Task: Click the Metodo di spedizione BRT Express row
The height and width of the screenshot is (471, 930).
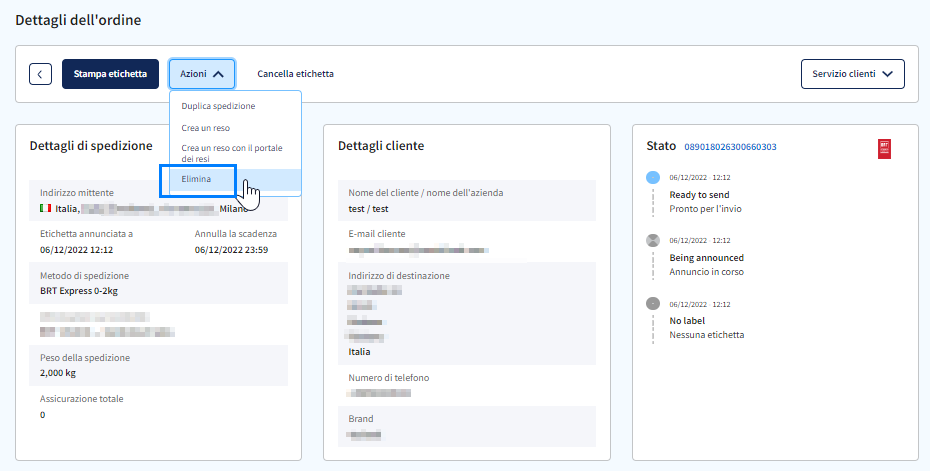Action: [x=158, y=283]
